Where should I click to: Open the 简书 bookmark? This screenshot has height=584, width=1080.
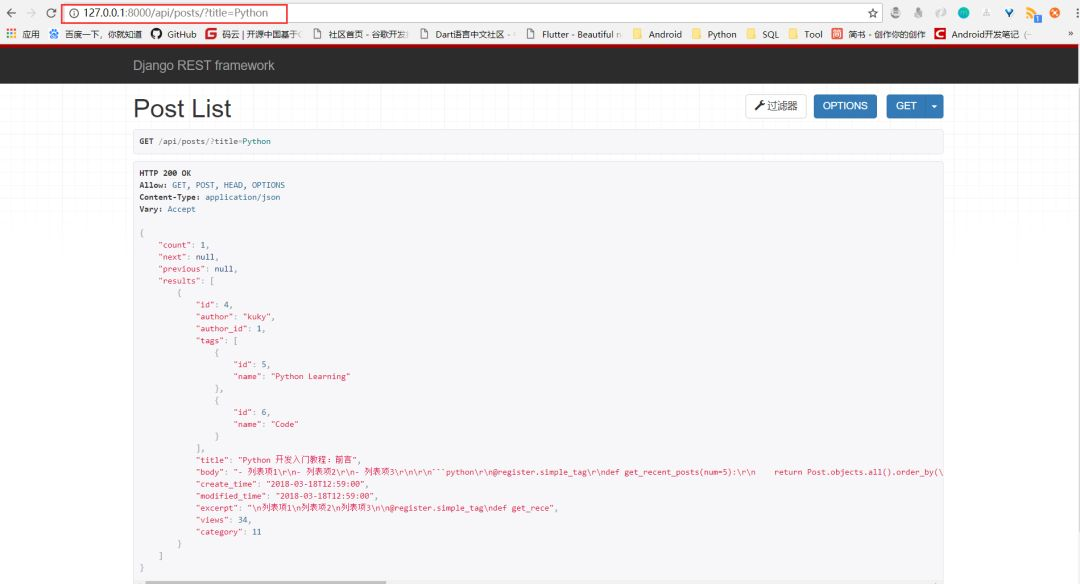click(x=878, y=34)
